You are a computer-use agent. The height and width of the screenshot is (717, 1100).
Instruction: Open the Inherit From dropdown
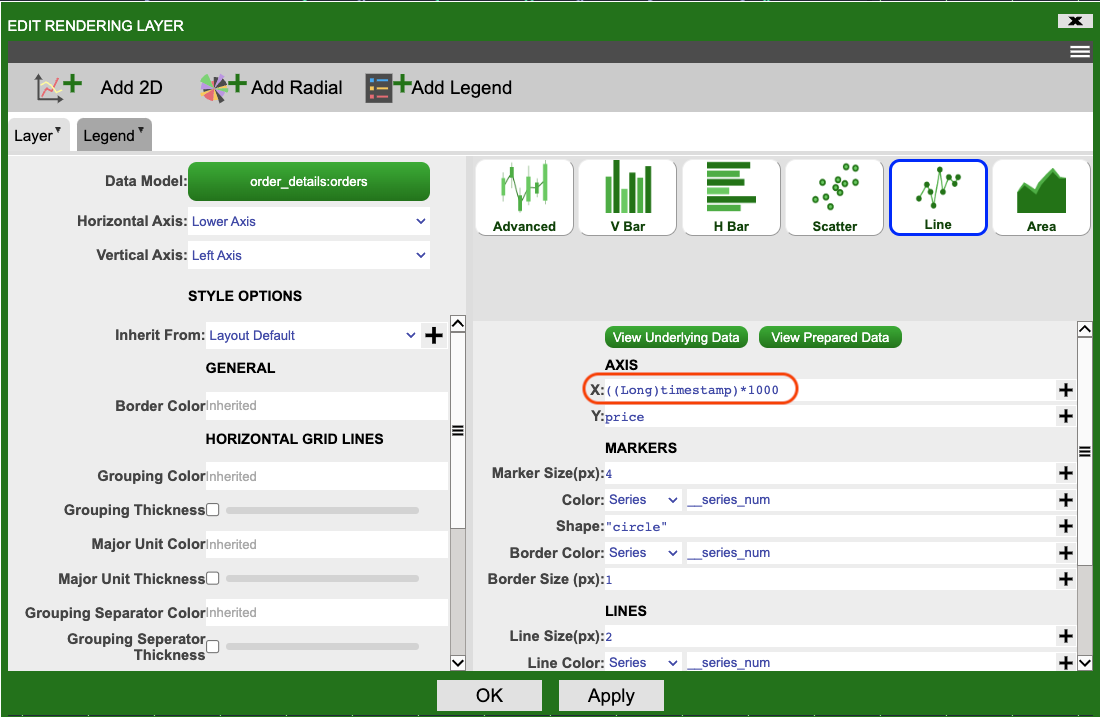click(312, 336)
